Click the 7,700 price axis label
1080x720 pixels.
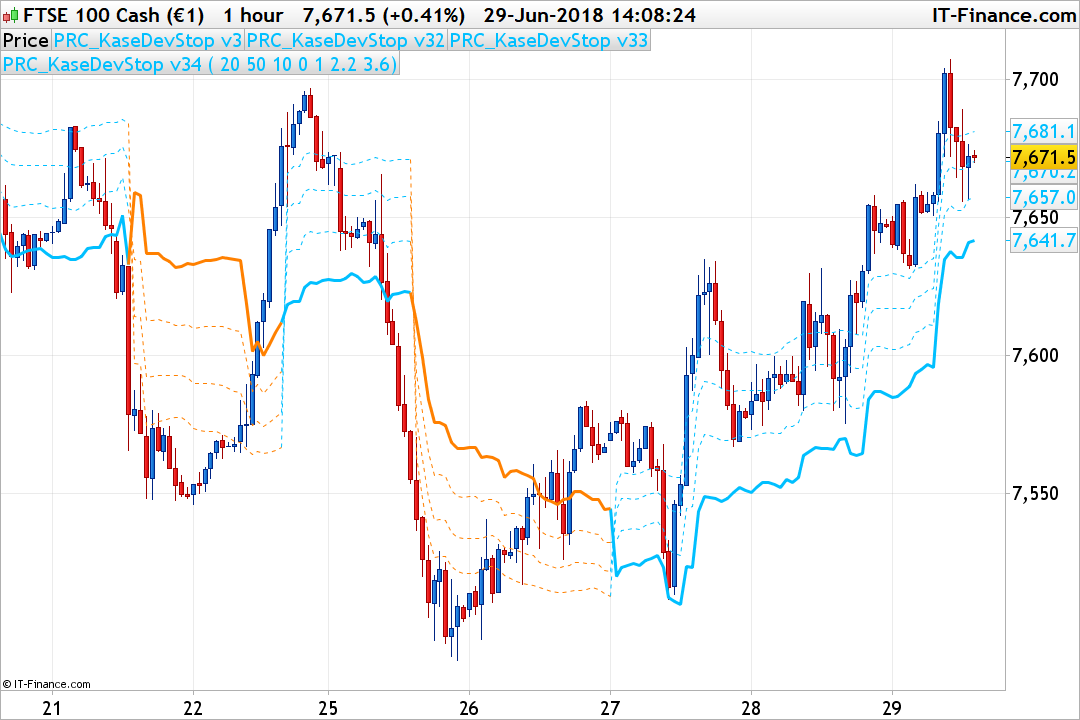[1035, 79]
